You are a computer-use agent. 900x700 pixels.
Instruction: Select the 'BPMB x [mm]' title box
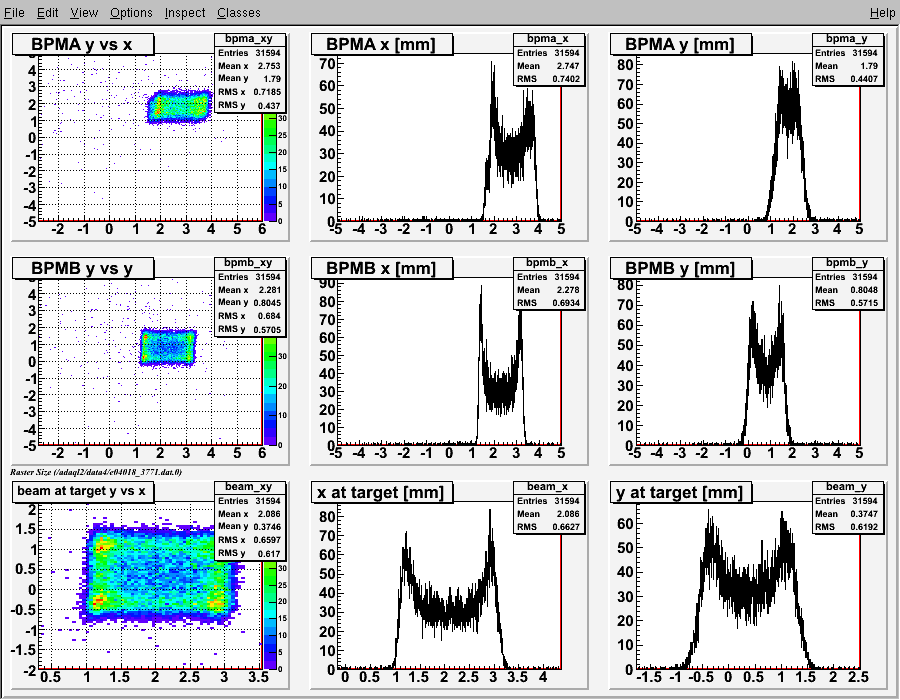coord(381,268)
